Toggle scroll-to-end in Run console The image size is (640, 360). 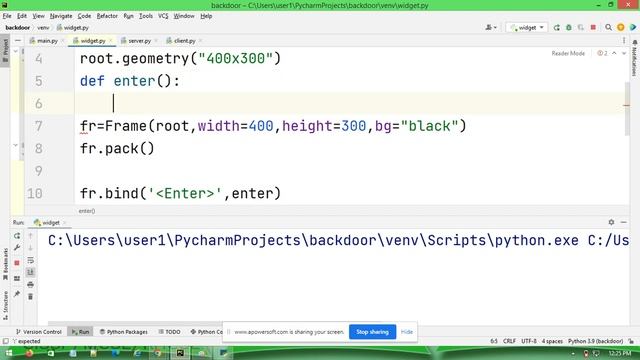[x=31, y=272]
